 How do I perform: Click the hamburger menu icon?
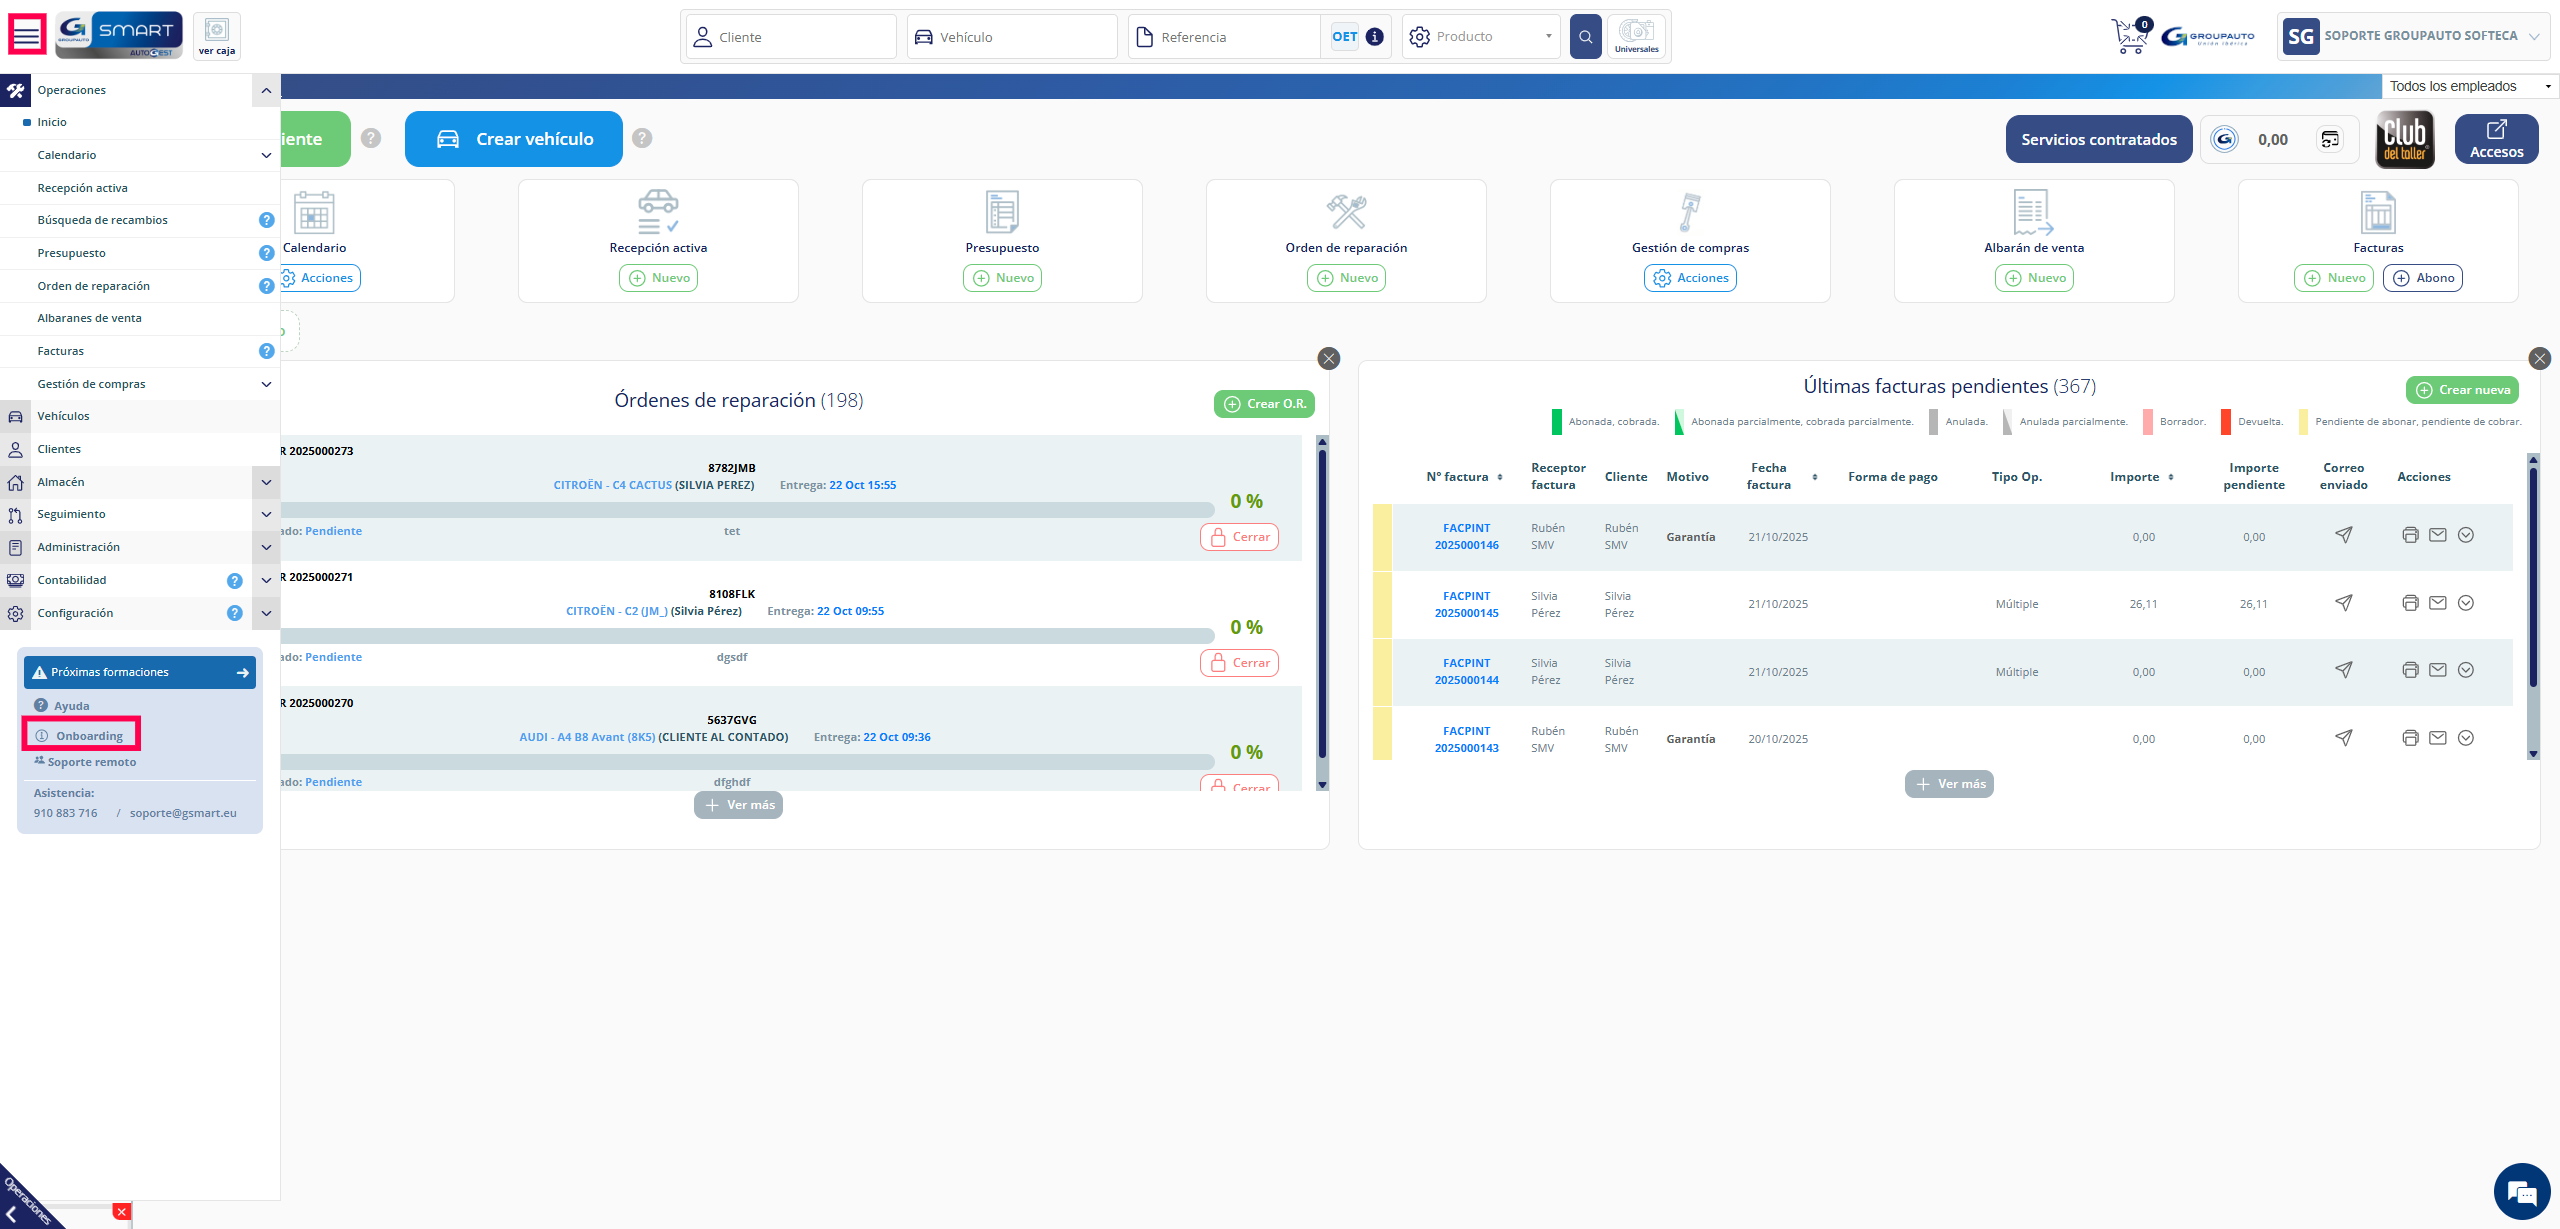[27, 35]
